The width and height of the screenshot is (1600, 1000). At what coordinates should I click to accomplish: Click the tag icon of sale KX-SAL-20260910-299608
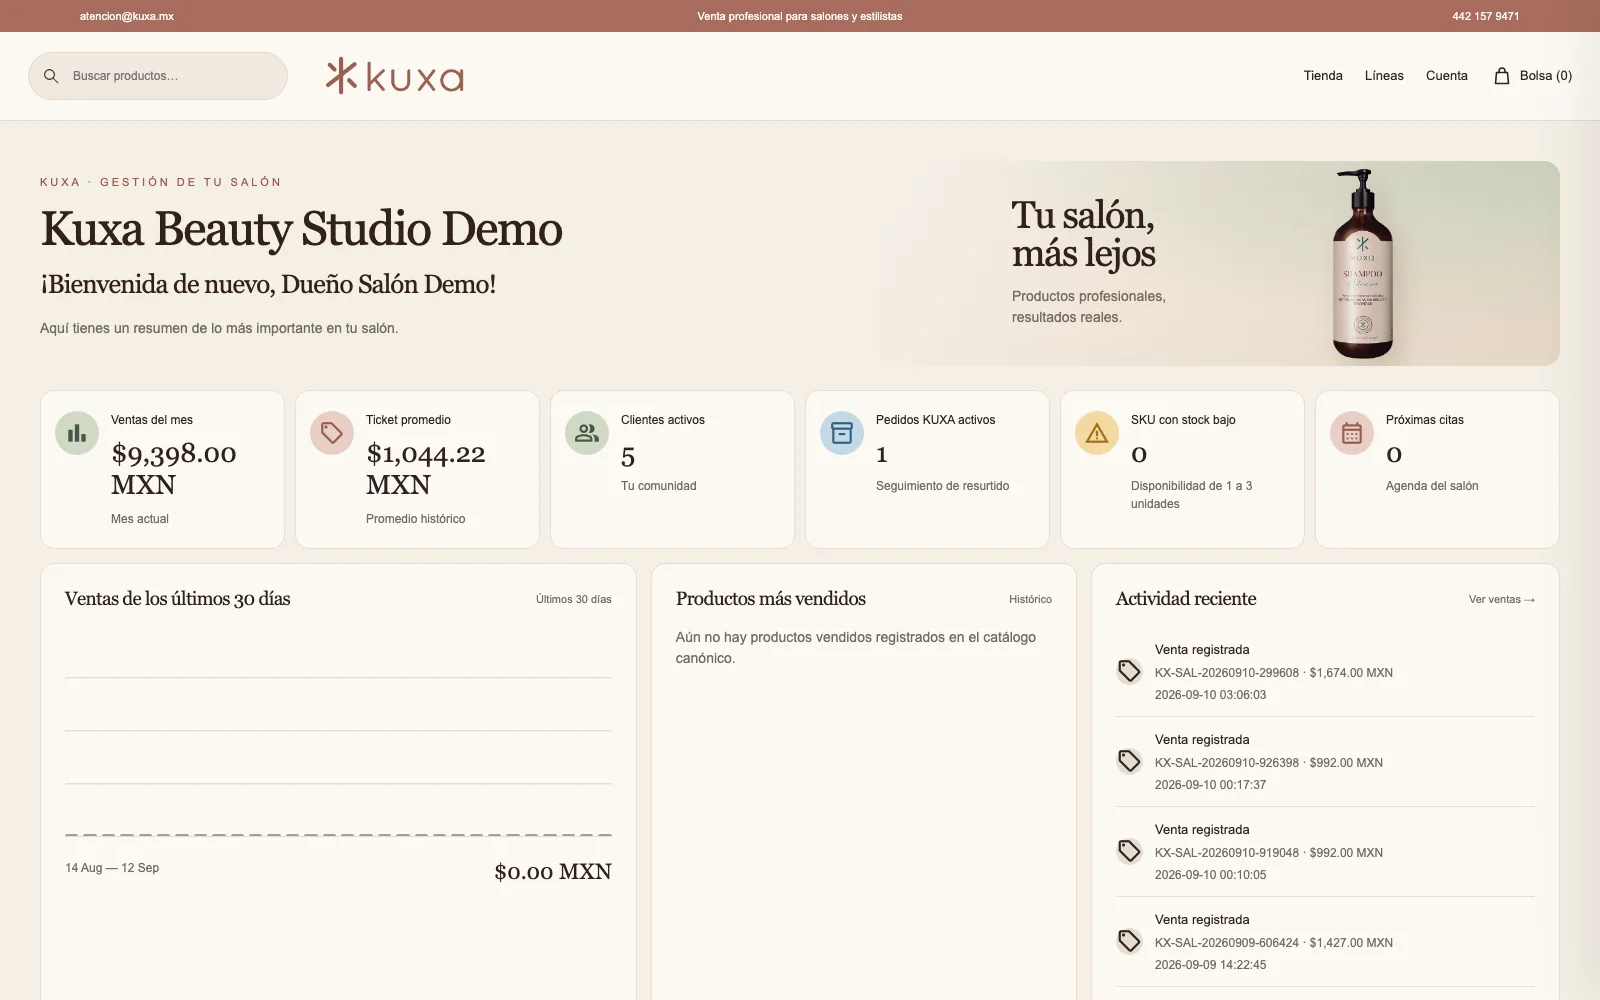tap(1129, 671)
